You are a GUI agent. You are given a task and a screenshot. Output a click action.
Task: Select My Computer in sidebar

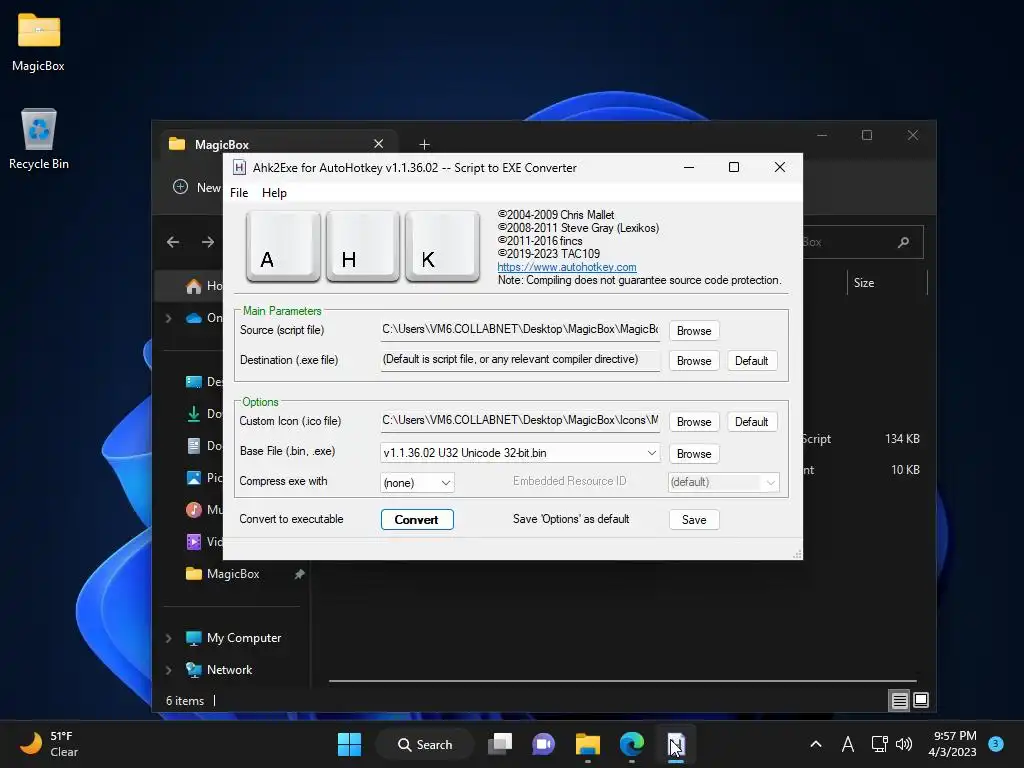233,638
